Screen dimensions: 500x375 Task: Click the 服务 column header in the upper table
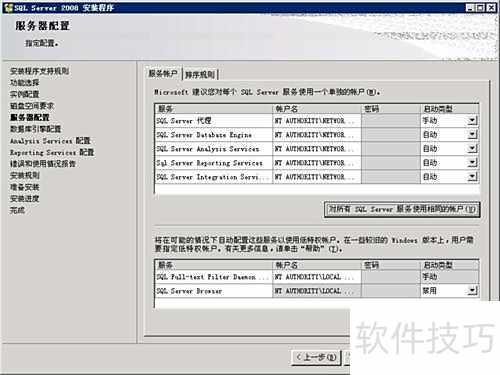[x=214, y=109]
